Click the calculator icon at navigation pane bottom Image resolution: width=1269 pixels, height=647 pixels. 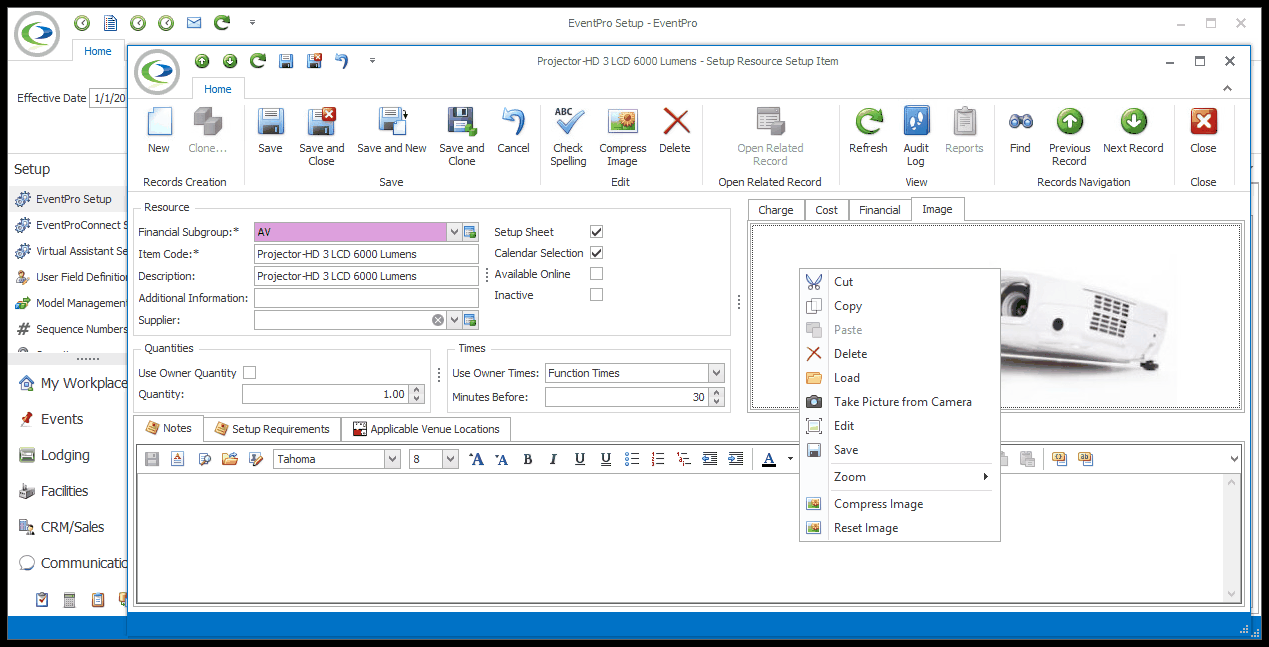pos(70,600)
